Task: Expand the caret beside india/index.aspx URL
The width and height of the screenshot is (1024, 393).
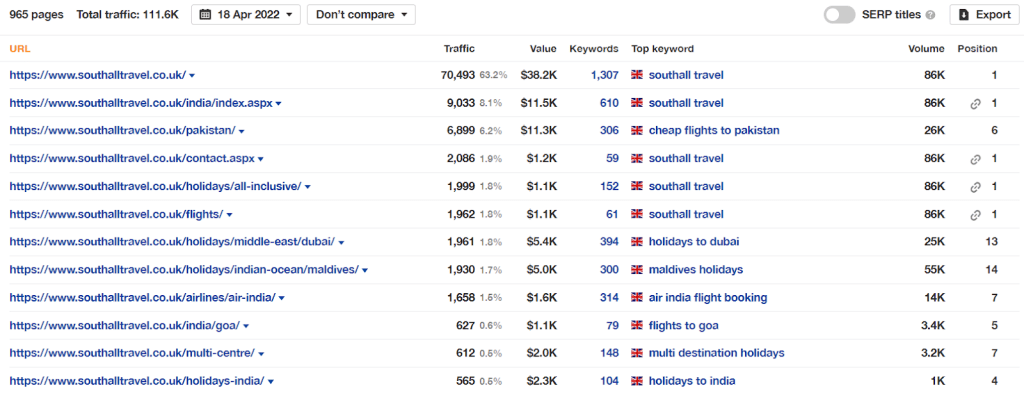Action: pyautogui.click(x=279, y=104)
